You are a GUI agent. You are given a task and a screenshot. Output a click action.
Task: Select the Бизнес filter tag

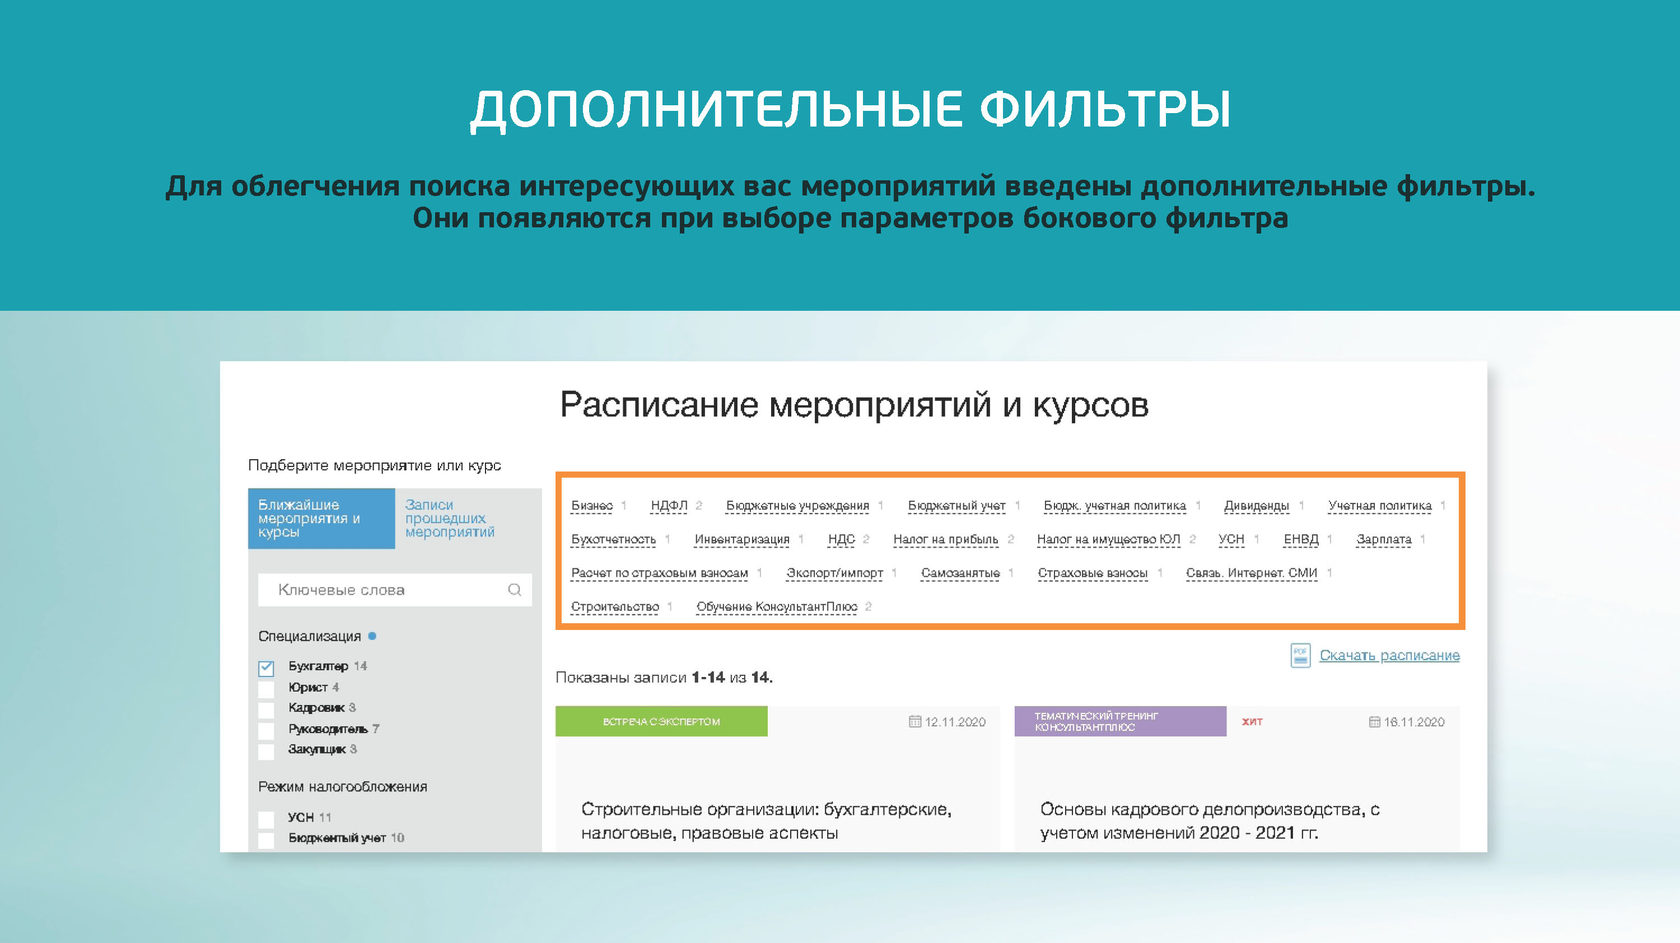[591, 506]
